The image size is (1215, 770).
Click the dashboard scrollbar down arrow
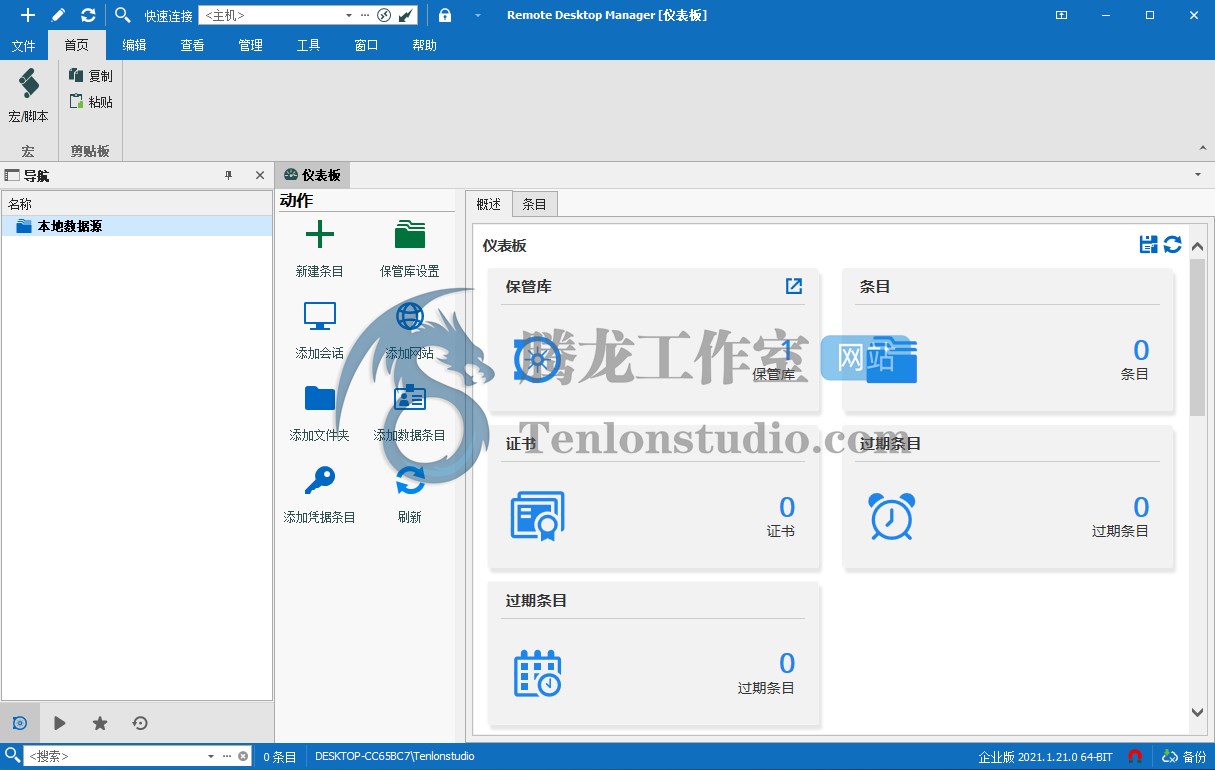pos(1198,712)
